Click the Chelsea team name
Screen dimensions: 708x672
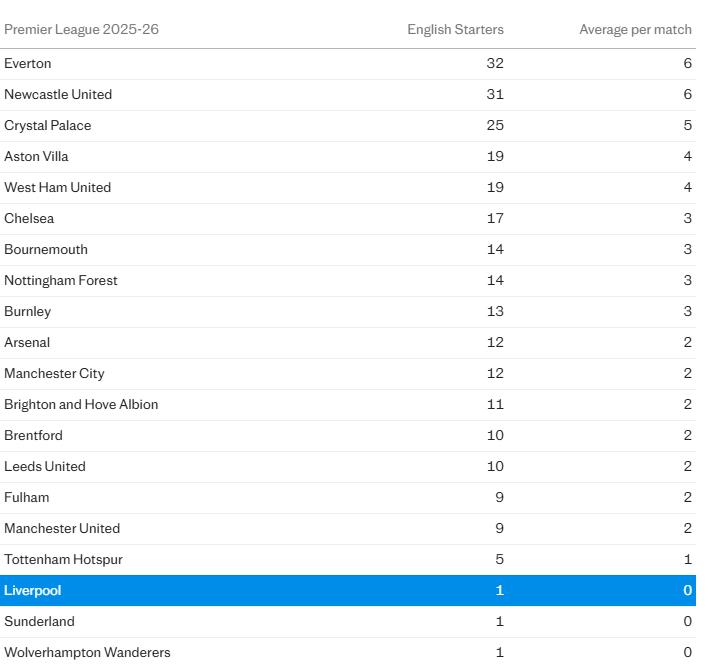(x=29, y=218)
